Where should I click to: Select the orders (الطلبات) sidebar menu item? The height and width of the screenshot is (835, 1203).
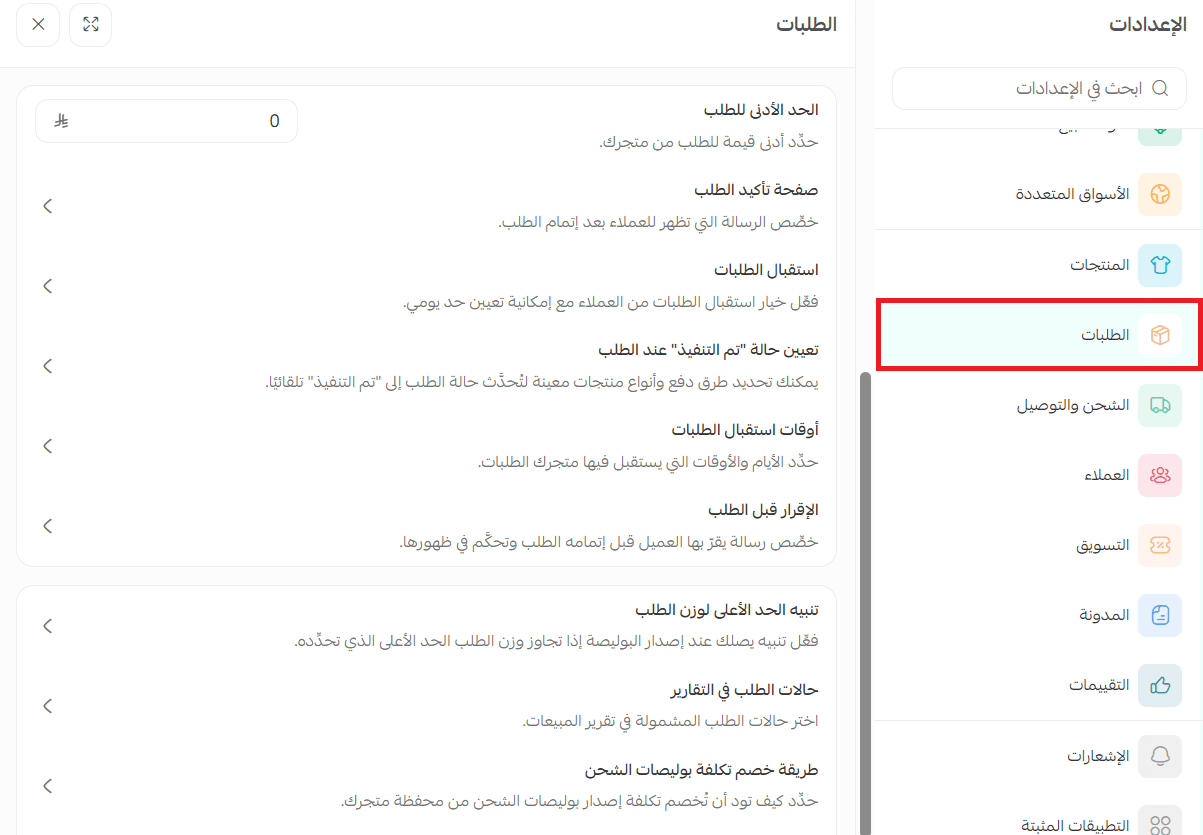[x=1105, y=335]
